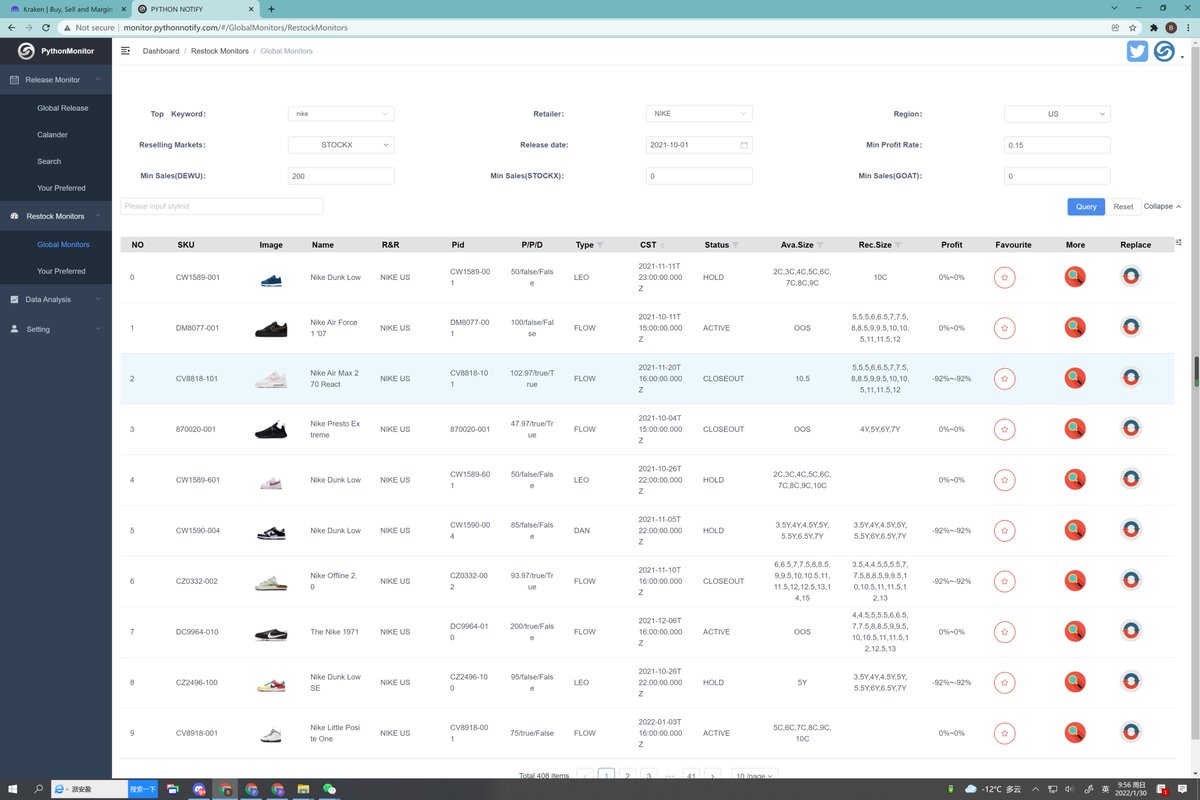Favourite the CW1589-001 Nike Dunk Low row

click(x=1005, y=277)
